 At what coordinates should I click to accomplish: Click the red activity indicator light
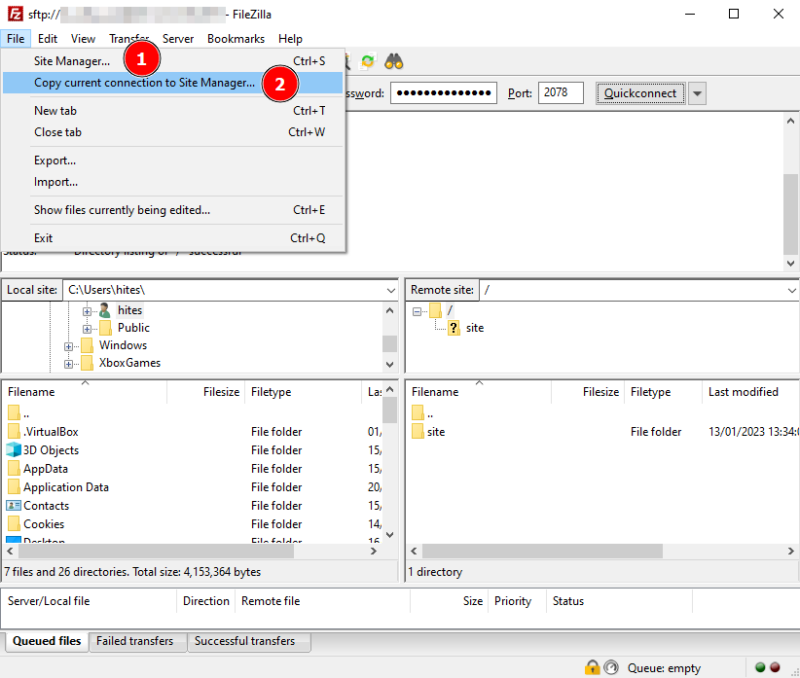[x=775, y=667]
